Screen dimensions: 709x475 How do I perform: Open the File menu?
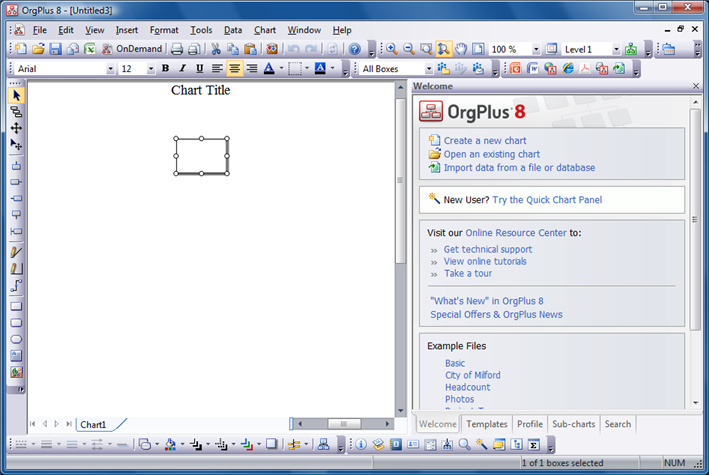[40, 30]
